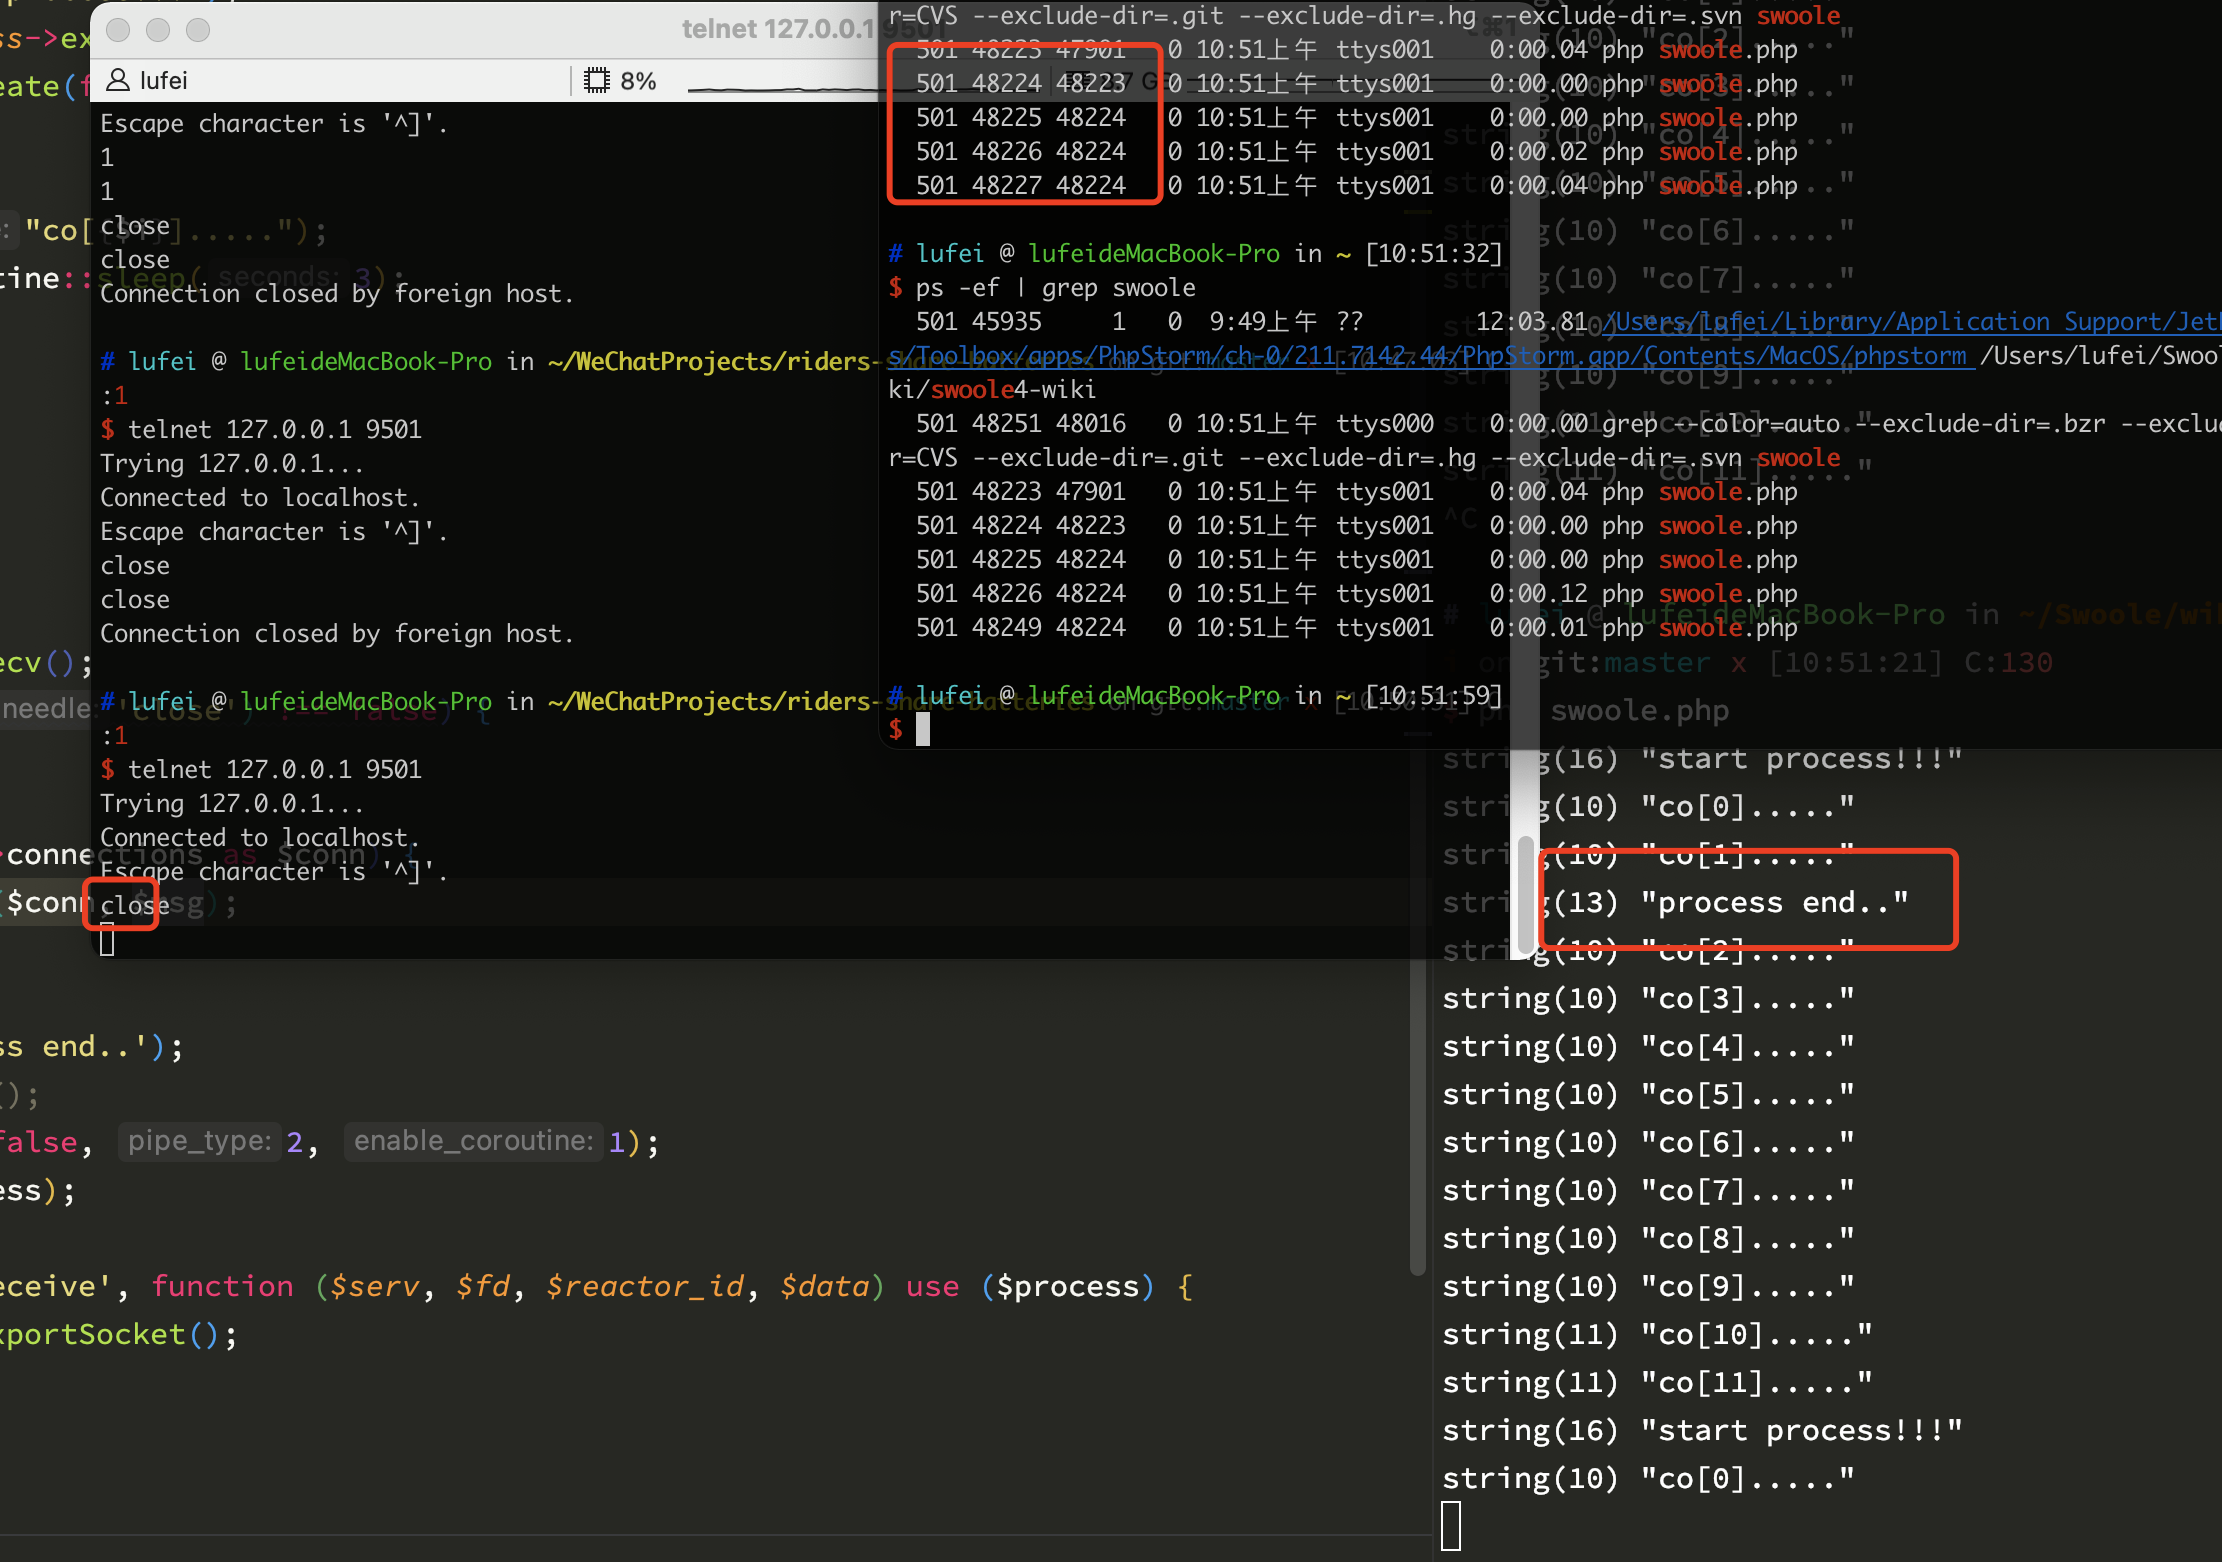
Task: Click the green zoom button on telnet window
Action: click(197, 30)
